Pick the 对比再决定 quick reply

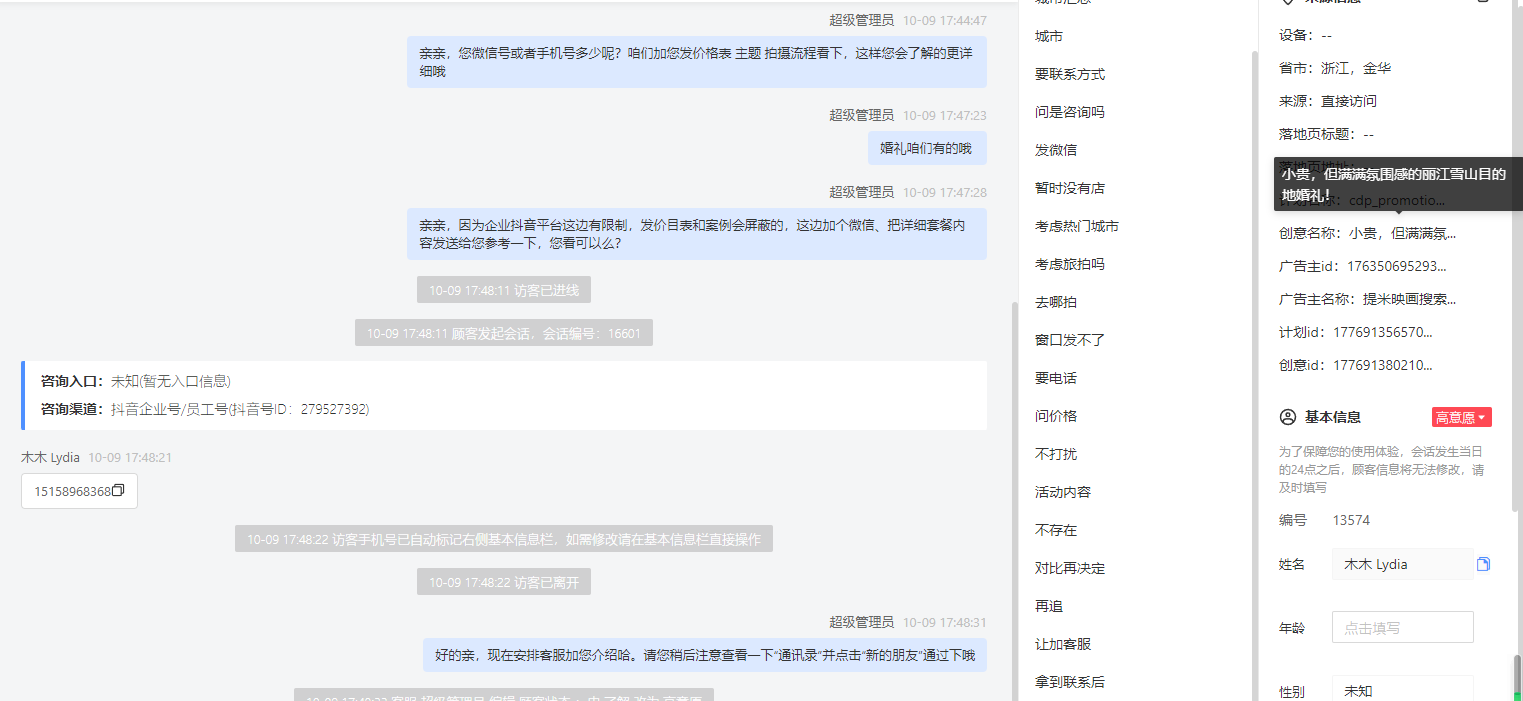pos(1070,568)
